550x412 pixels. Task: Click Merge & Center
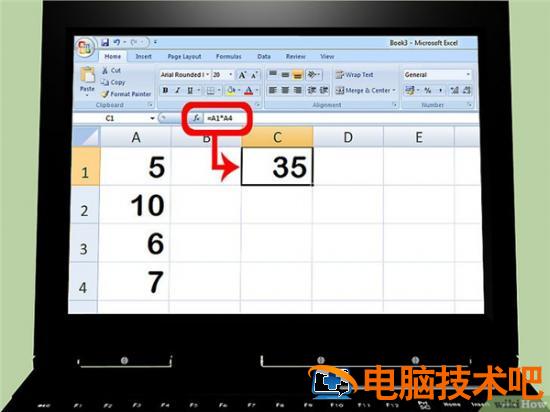[x=363, y=90]
